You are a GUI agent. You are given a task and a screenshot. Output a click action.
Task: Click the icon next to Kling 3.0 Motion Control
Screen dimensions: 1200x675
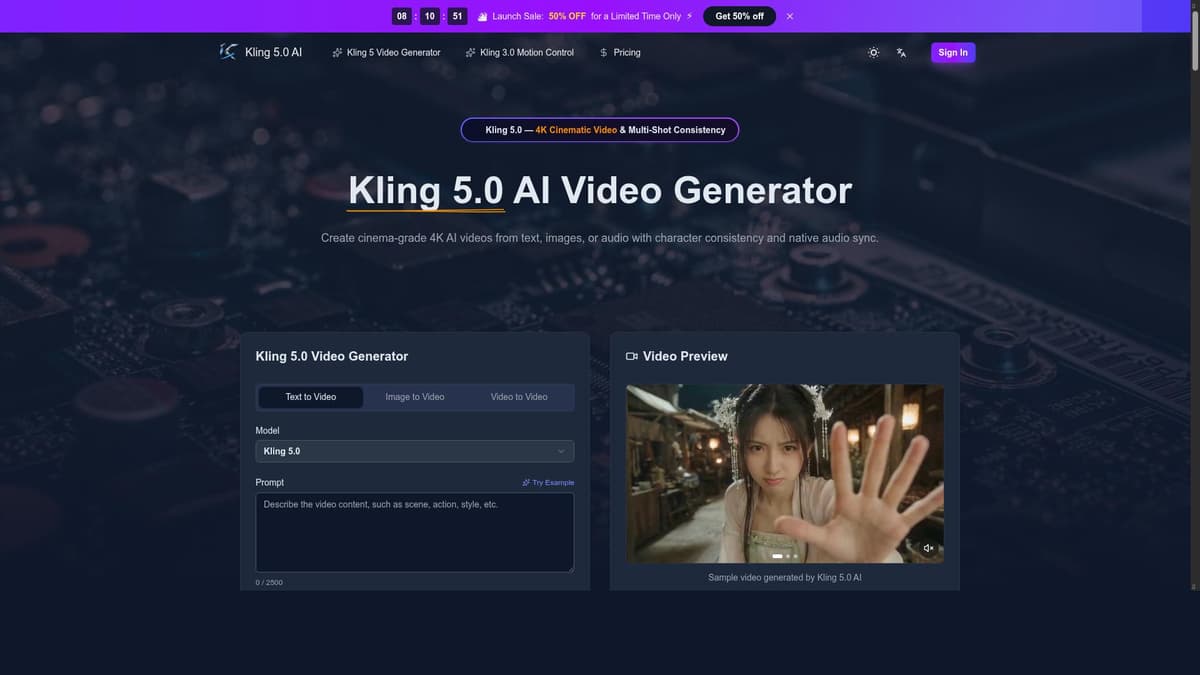pyautogui.click(x=469, y=51)
